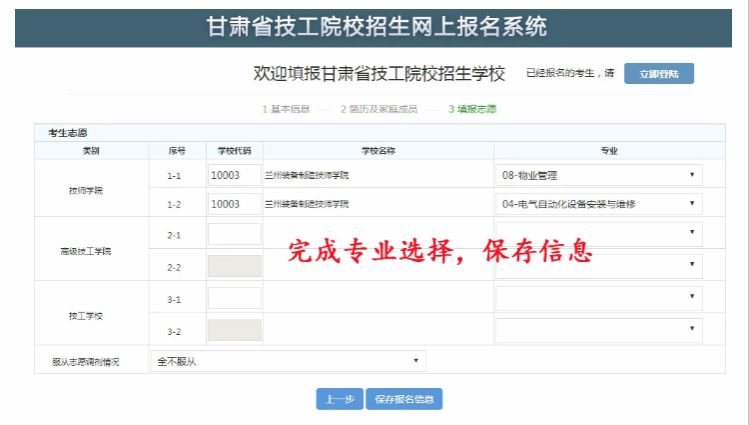Click the 2-2 school code box
The image size is (750, 425).
click(234, 266)
